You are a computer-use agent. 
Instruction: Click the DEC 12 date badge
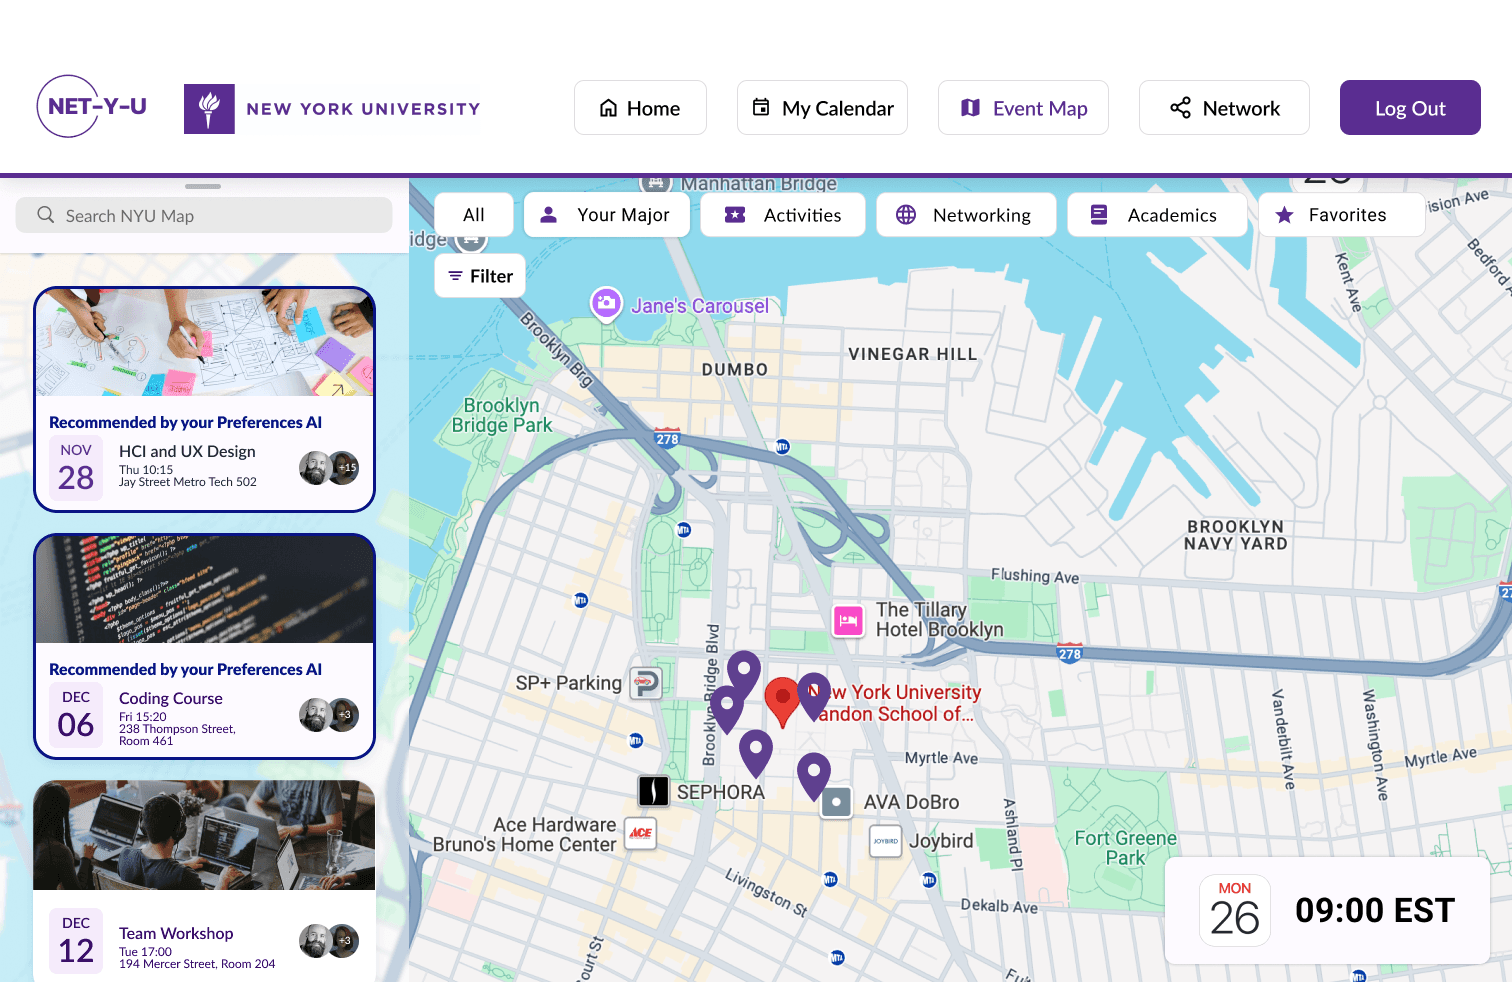pyautogui.click(x=76, y=941)
